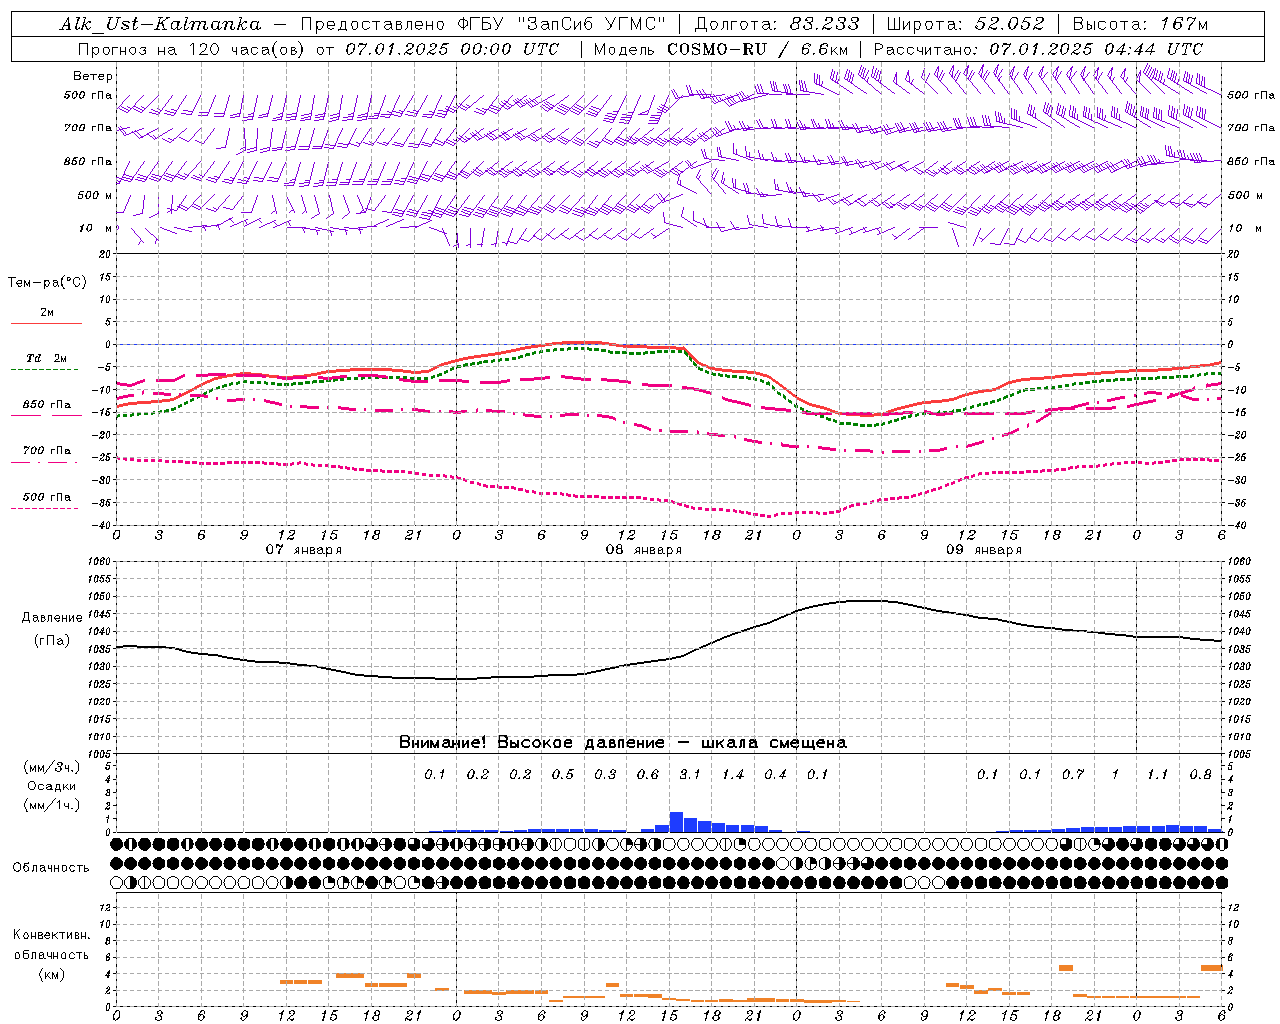The height and width of the screenshot is (1024, 1280).
Task: Click the Ветер wind section label
Action: pos(93,76)
